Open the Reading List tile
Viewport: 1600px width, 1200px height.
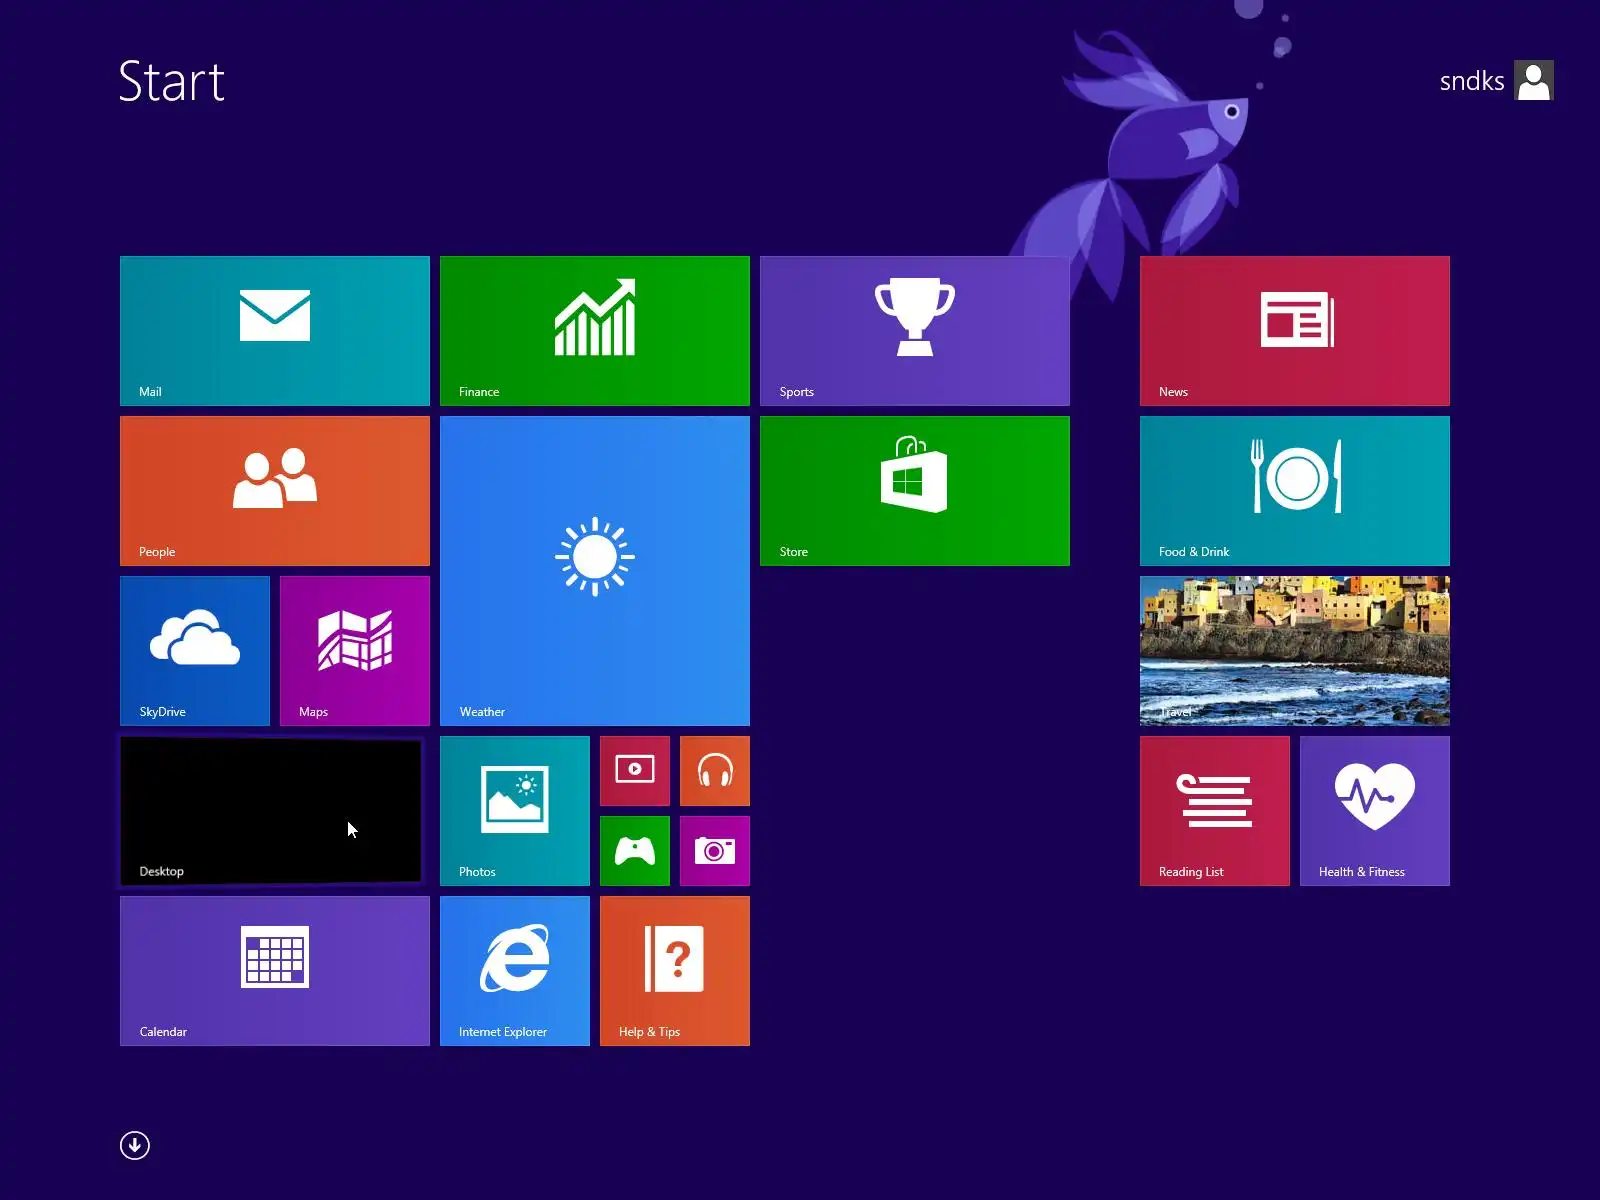click(1215, 811)
